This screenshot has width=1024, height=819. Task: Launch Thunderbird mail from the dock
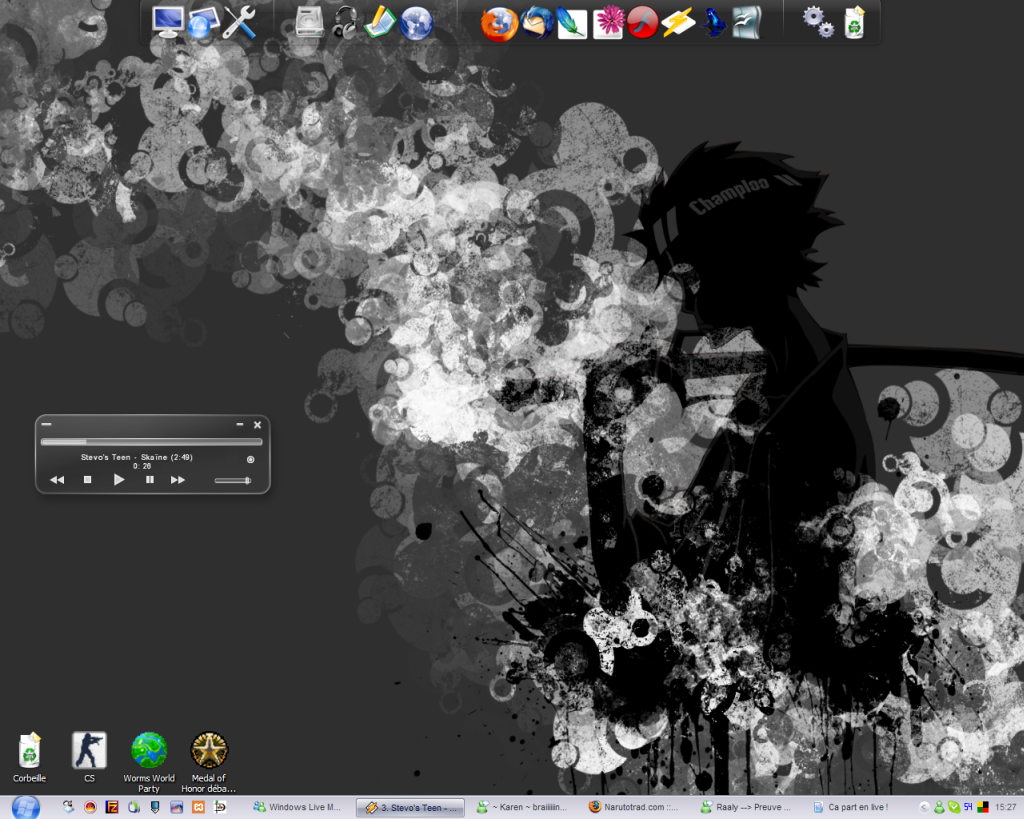click(537, 23)
